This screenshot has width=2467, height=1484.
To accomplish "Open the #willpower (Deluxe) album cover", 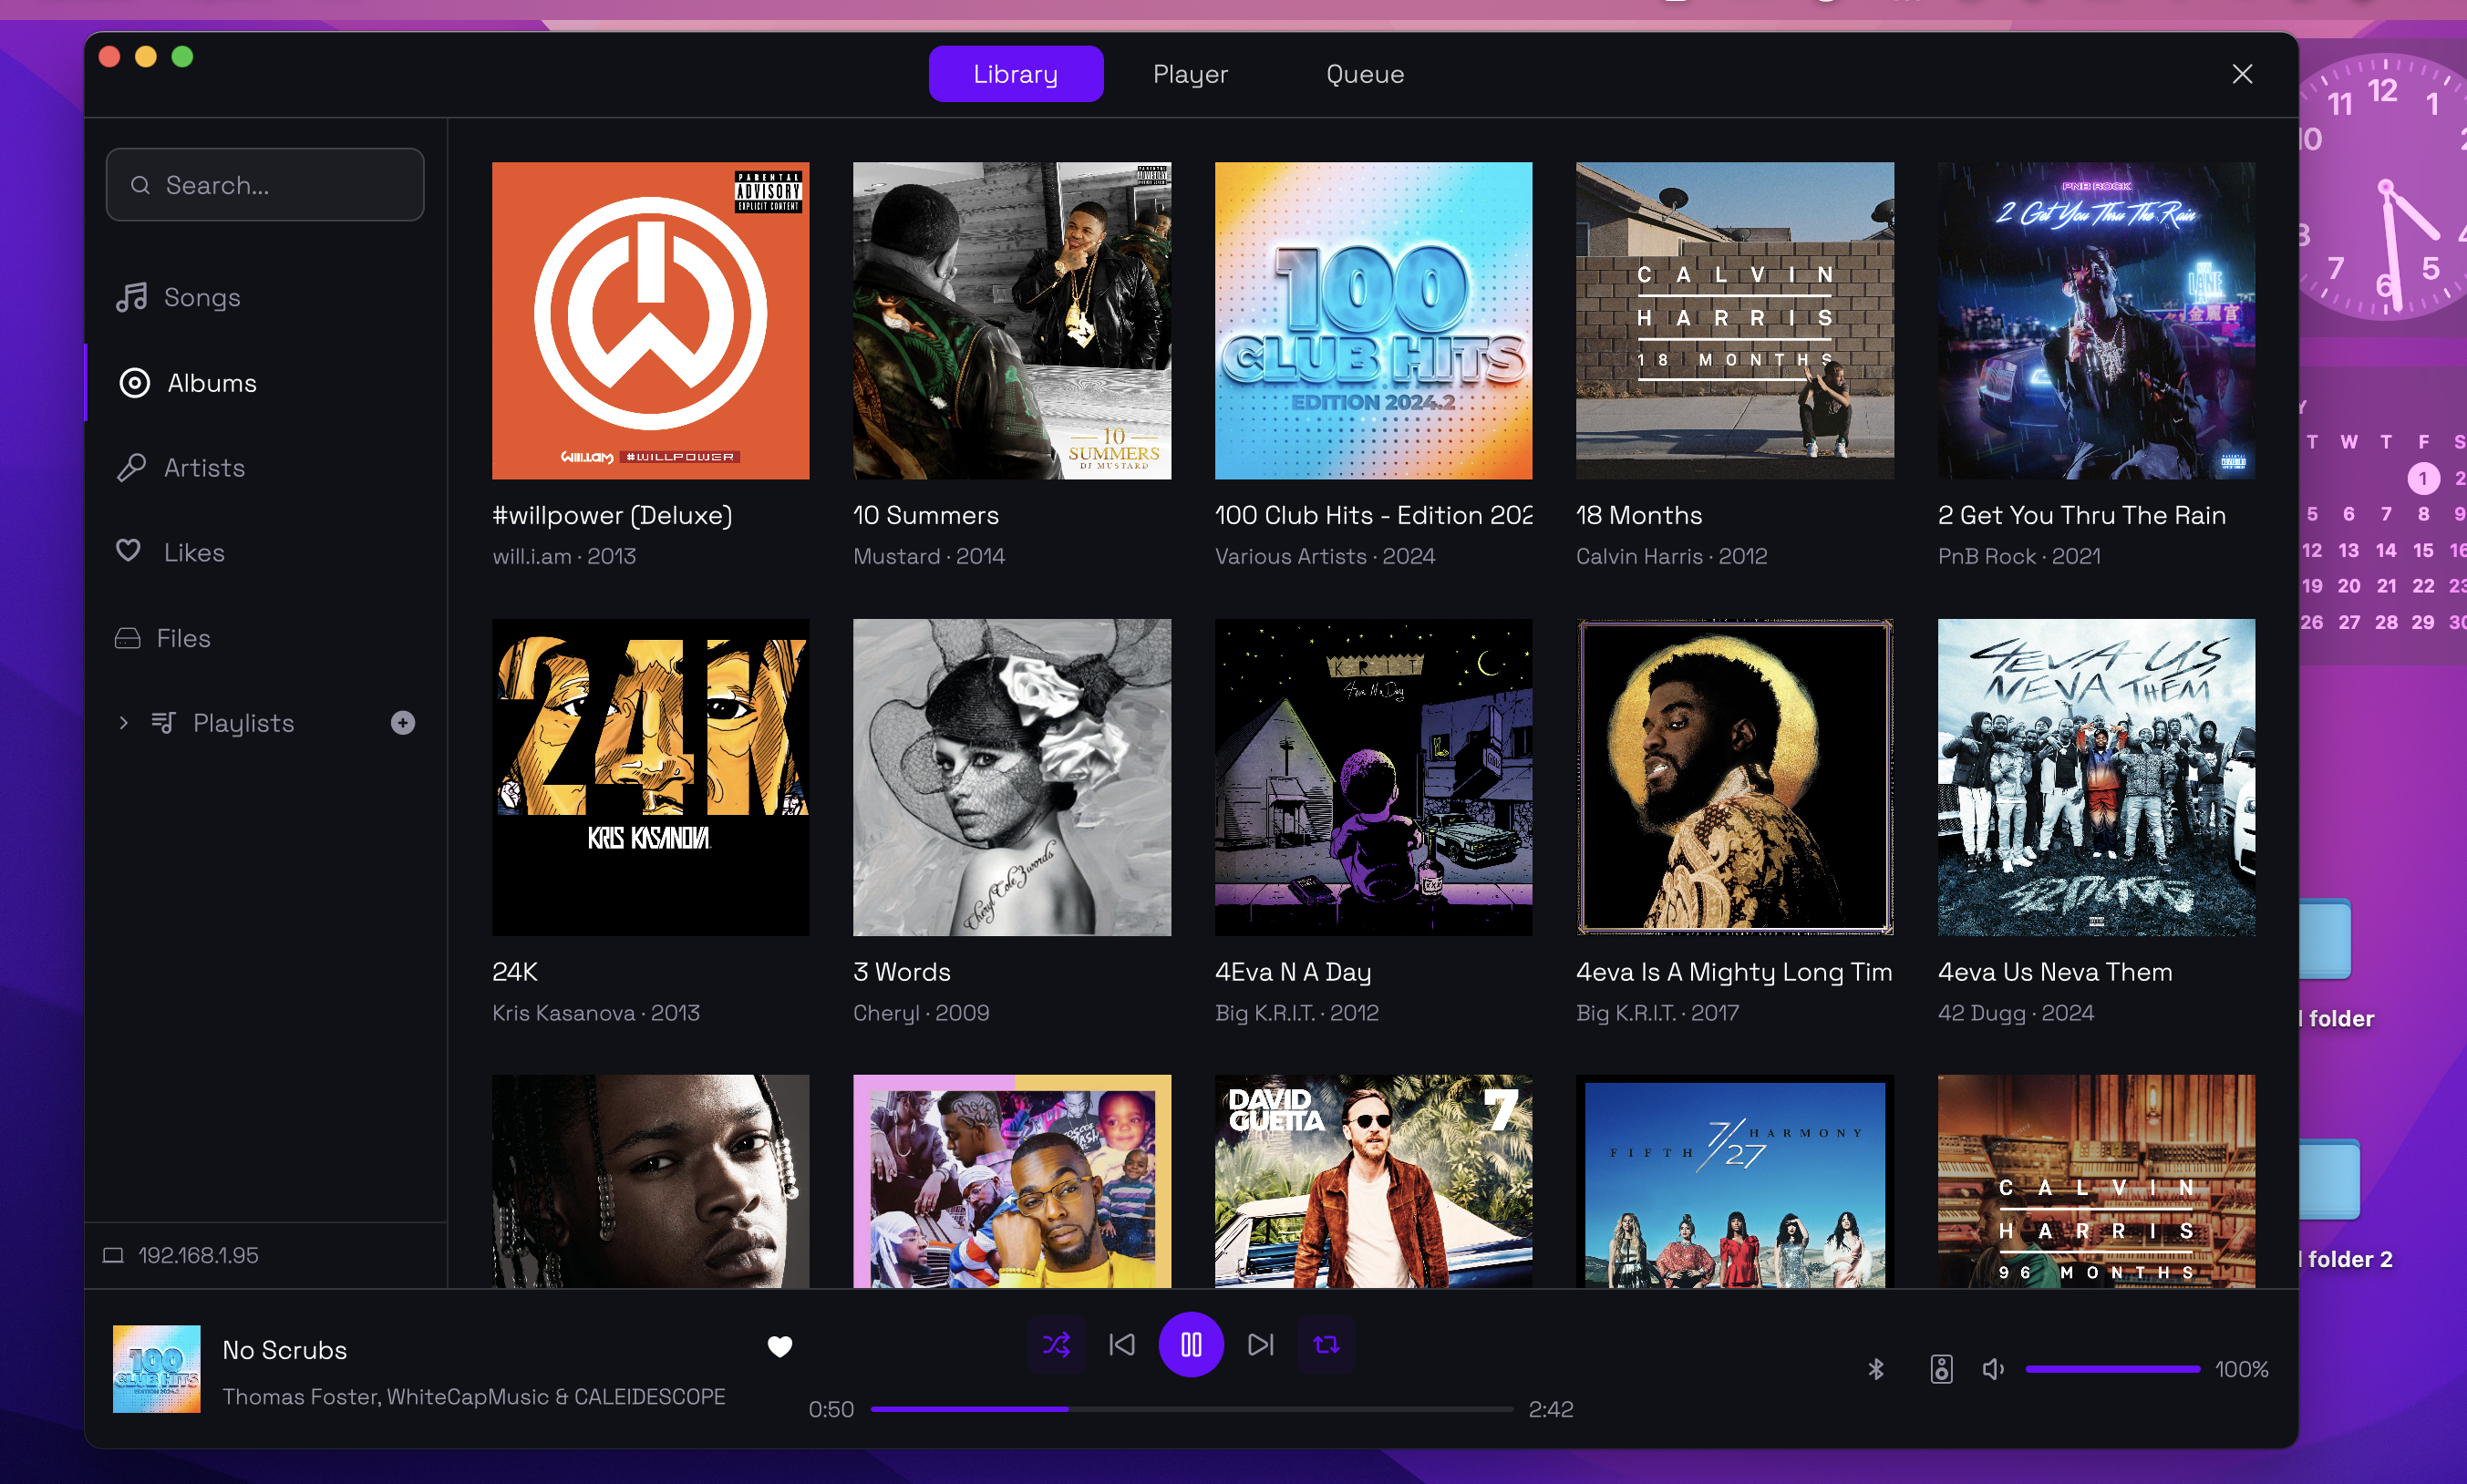I will click(651, 321).
